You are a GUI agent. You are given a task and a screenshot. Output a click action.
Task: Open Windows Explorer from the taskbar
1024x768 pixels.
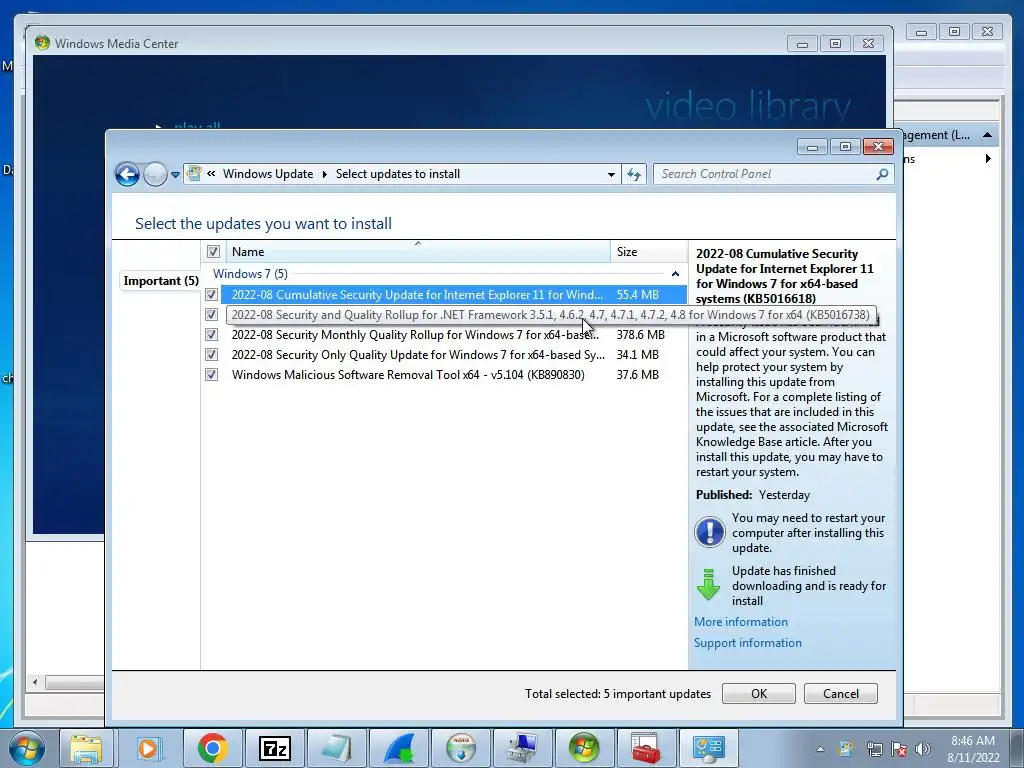point(86,748)
